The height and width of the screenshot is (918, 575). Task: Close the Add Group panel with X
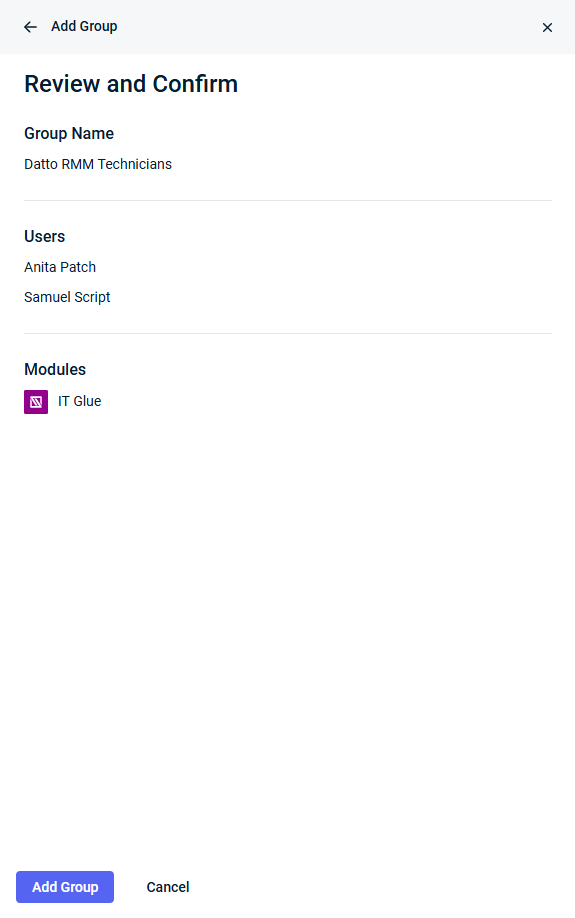(547, 28)
